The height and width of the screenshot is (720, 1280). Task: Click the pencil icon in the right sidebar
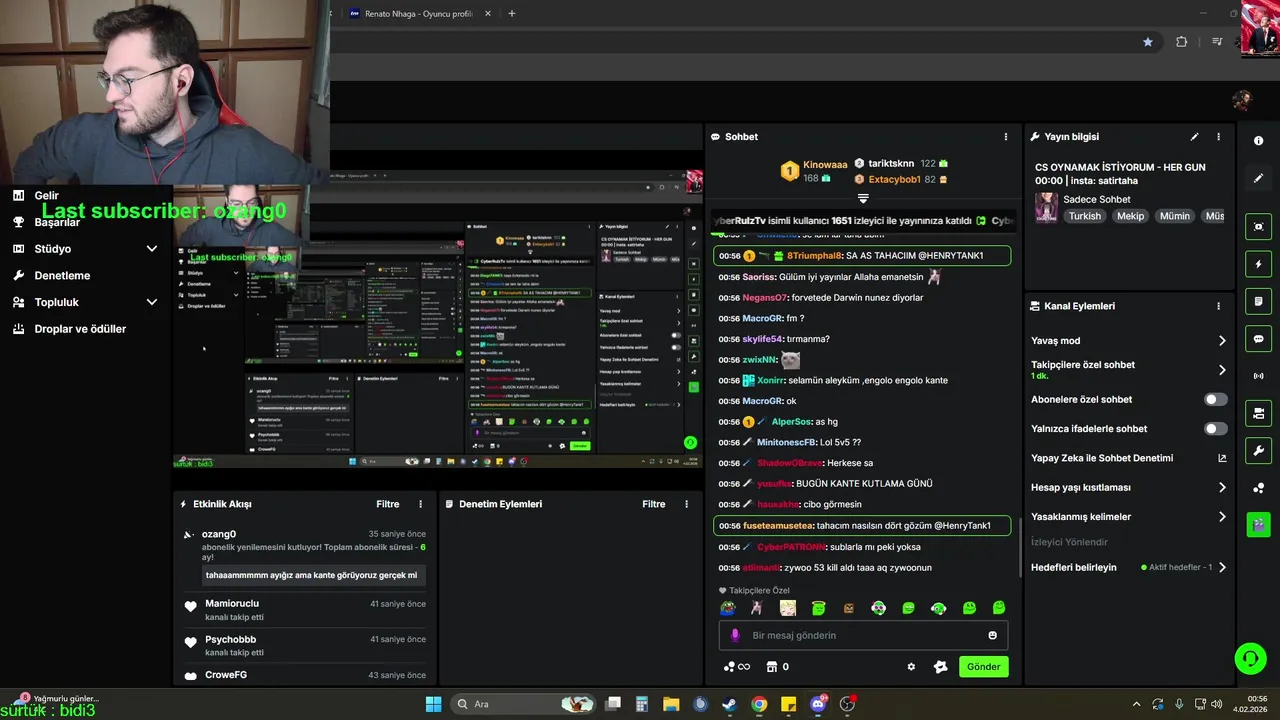(1258, 178)
